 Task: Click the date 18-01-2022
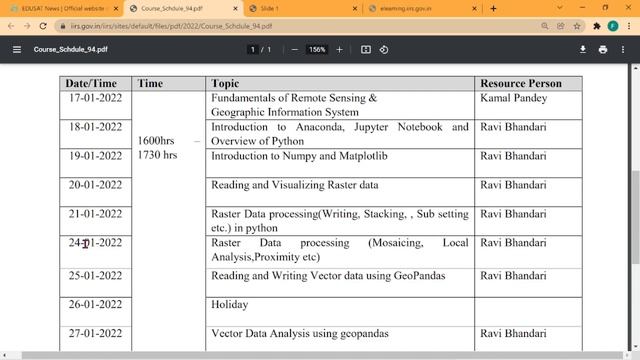tap(95, 127)
